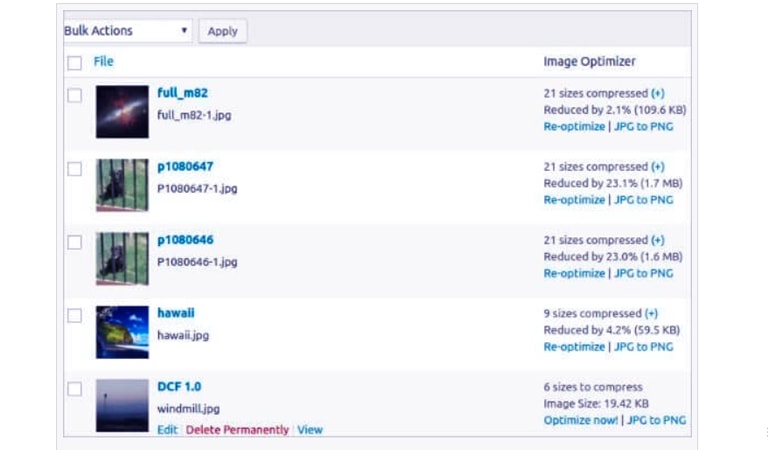Convert full_m82 with JPG to PNG
This screenshot has width=768, height=450.
tap(644, 126)
